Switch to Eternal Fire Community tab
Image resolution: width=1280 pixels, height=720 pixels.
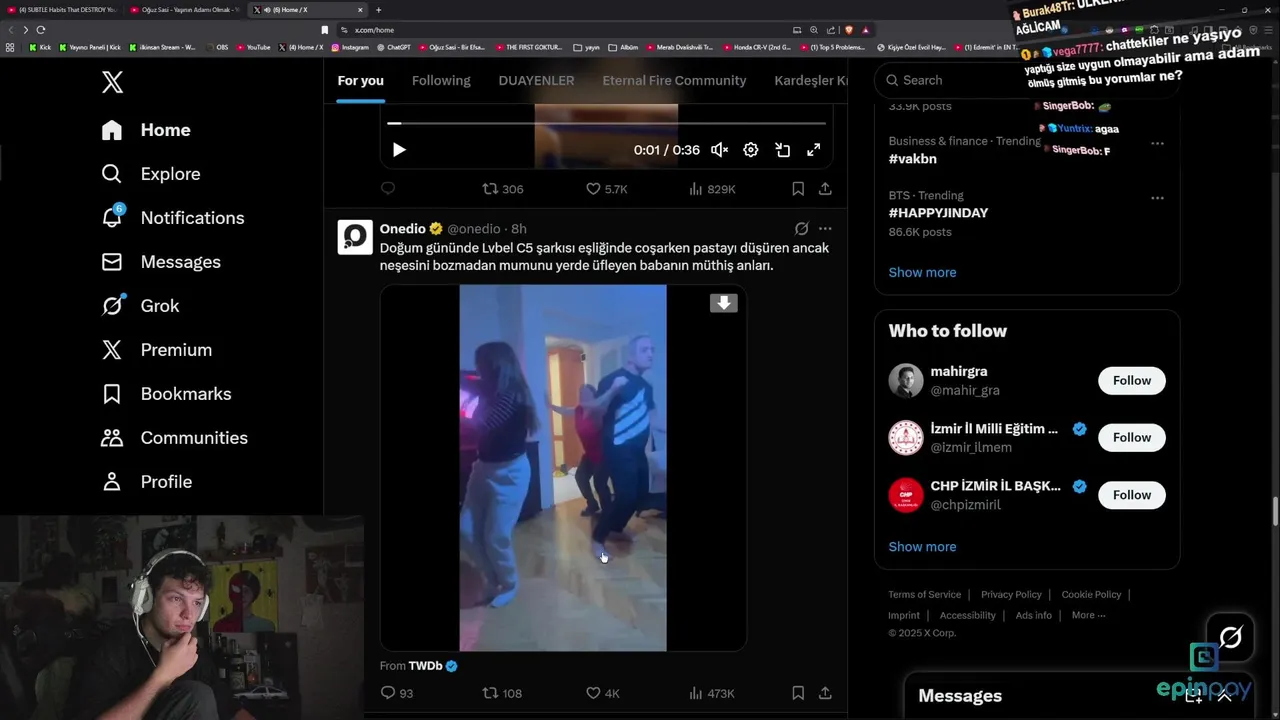[674, 80]
